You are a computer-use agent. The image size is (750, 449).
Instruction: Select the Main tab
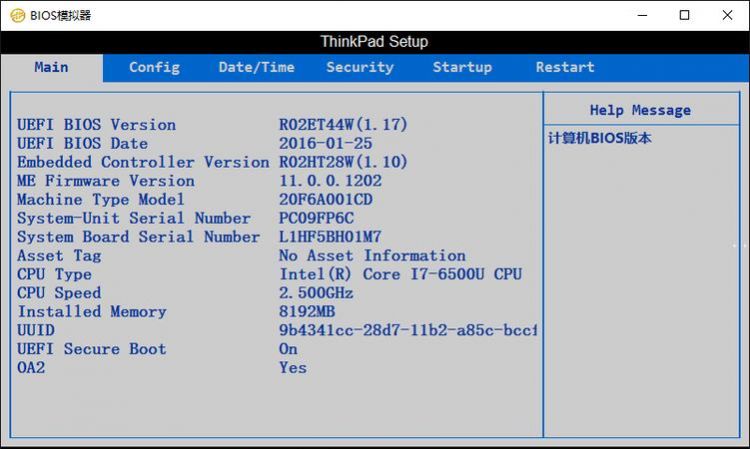point(51,67)
